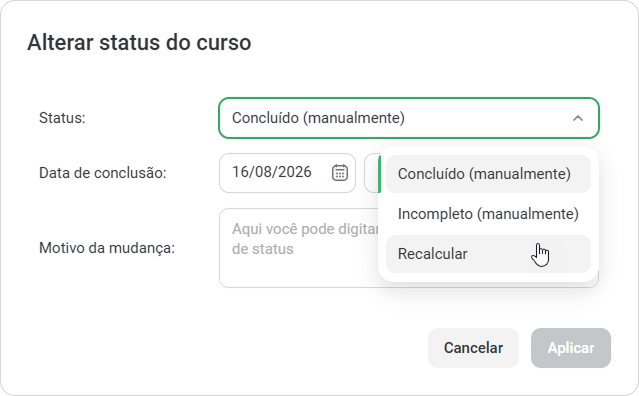Select the Recalcular option

coord(488,254)
